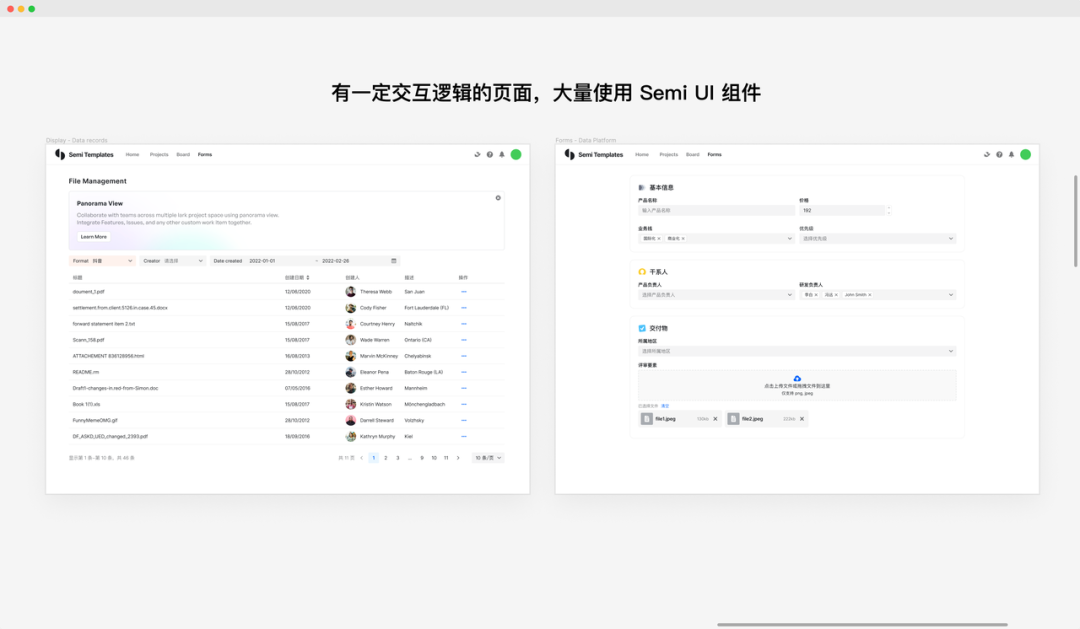Open the help icon in the top navbar
This screenshot has height=629, width=1080.
tap(489, 154)
